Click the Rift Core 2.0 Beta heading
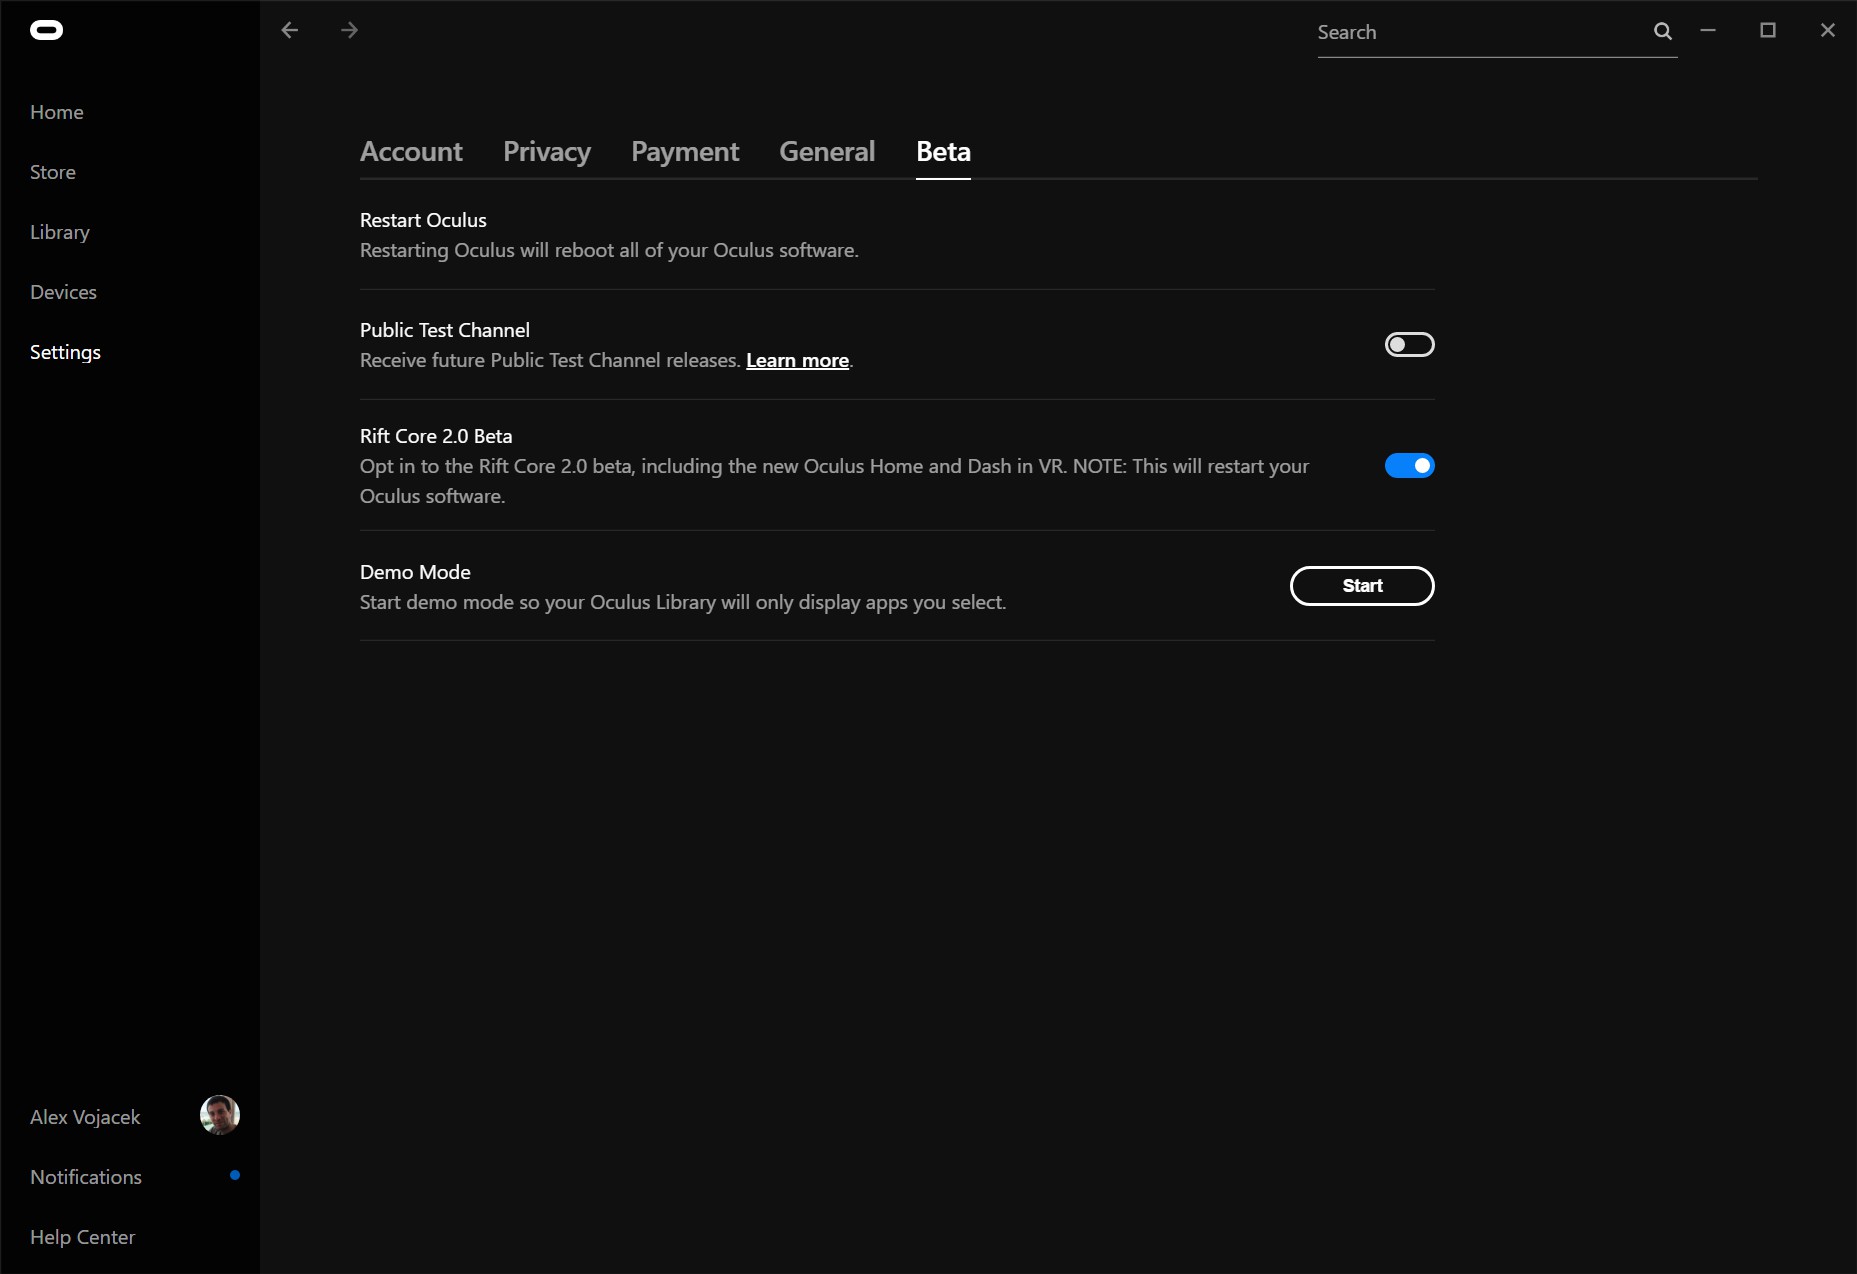 436,436
